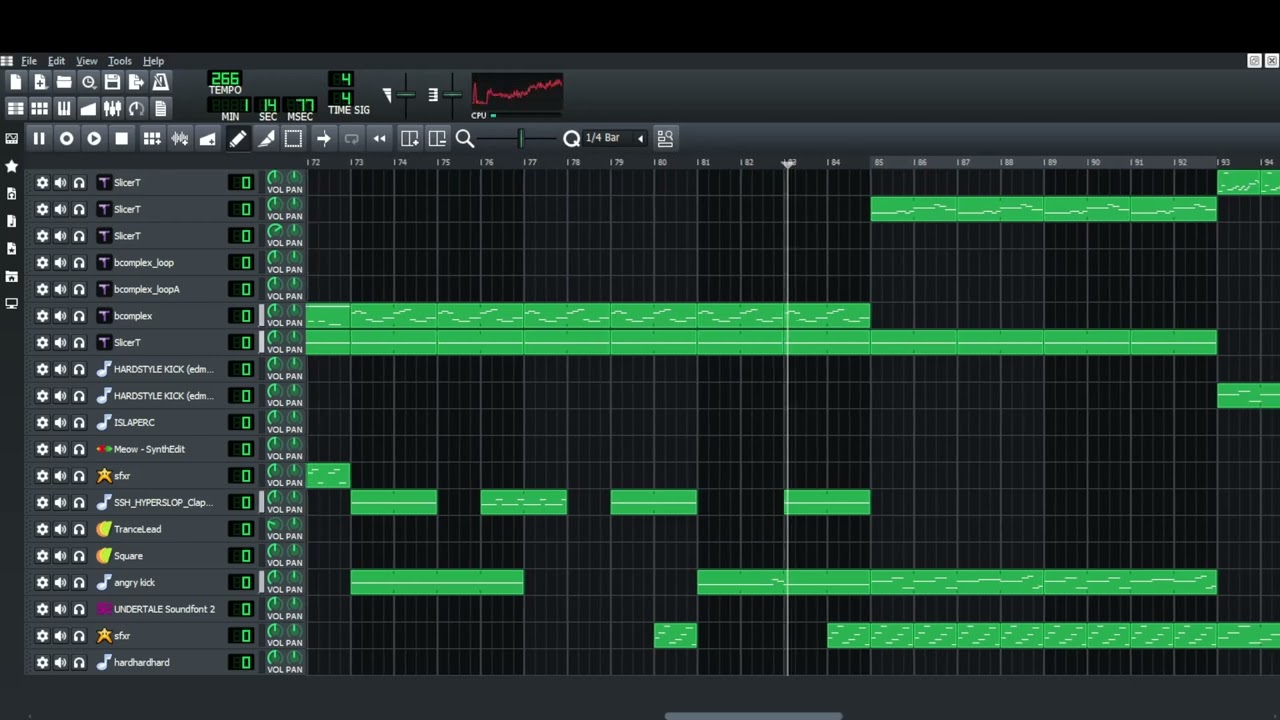Show the Mixer faders icon
1280x720 pixels.
(112, 108)
